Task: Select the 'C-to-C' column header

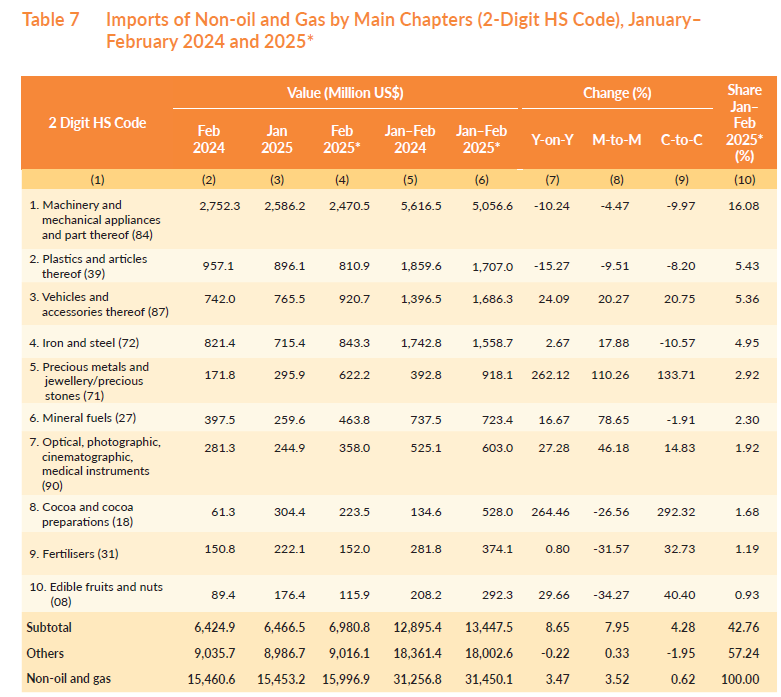Action: tap(680, 140)
